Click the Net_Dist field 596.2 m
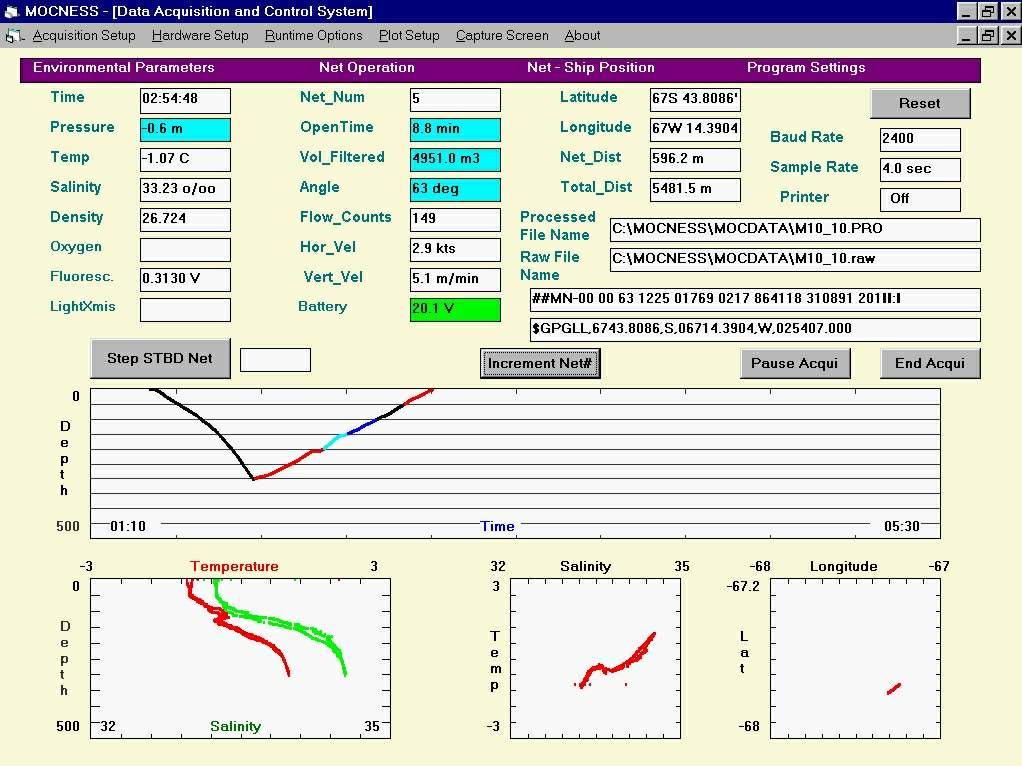Viewport: 1022px width, 766px height. coord(695,160)
